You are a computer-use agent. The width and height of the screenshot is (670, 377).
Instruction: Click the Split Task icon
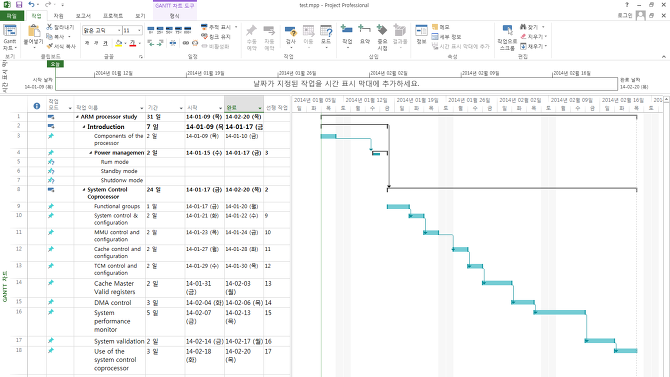pyautogui.click(x=173, y=43)
